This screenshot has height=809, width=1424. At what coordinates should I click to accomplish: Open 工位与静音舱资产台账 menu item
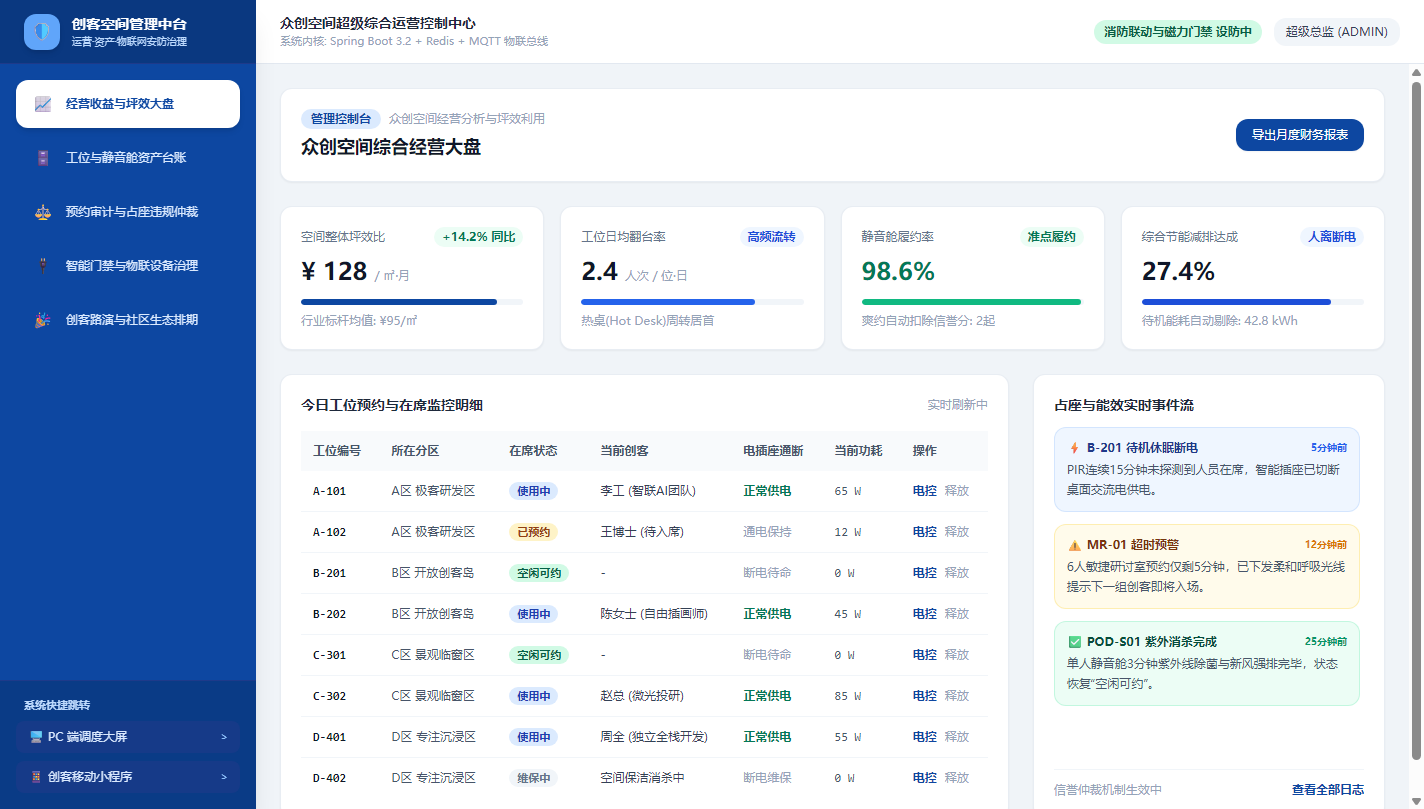[128, 158]
